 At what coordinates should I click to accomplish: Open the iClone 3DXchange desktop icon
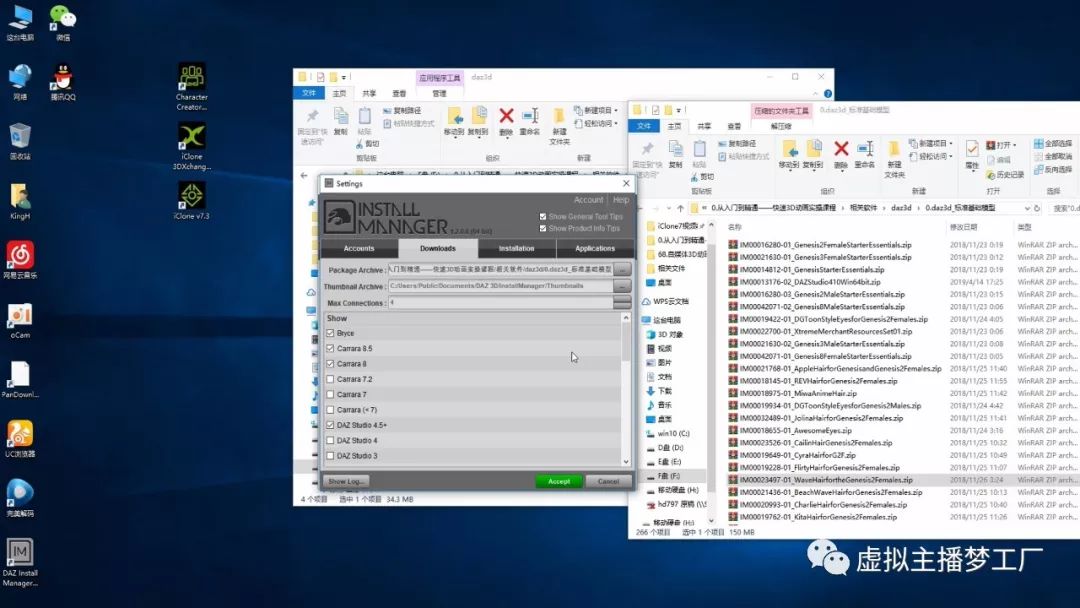[x=191, y=146]
